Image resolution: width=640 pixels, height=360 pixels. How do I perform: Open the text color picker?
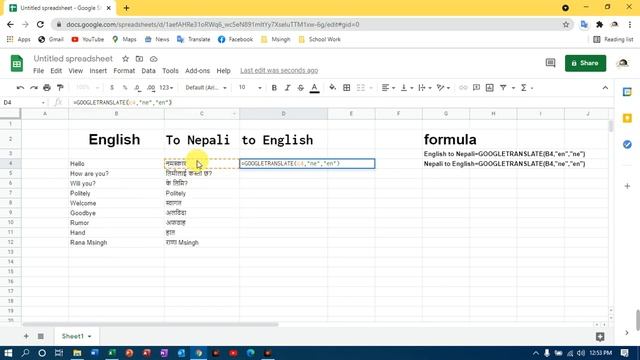[314, 88]
